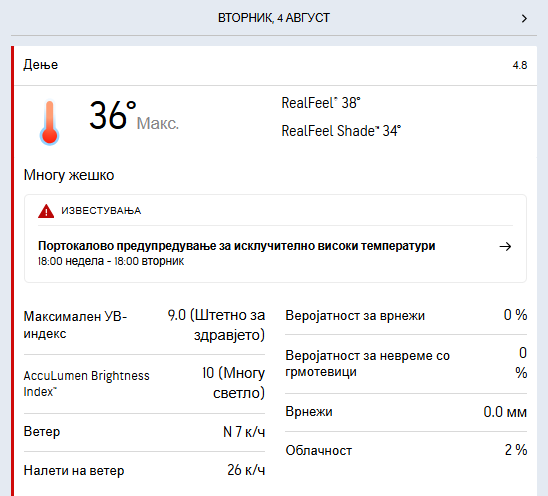The height and width of the screenshot is (496, 548).
Task: Click the Многу жешко condition text
Action: click(x=69, y=175)
